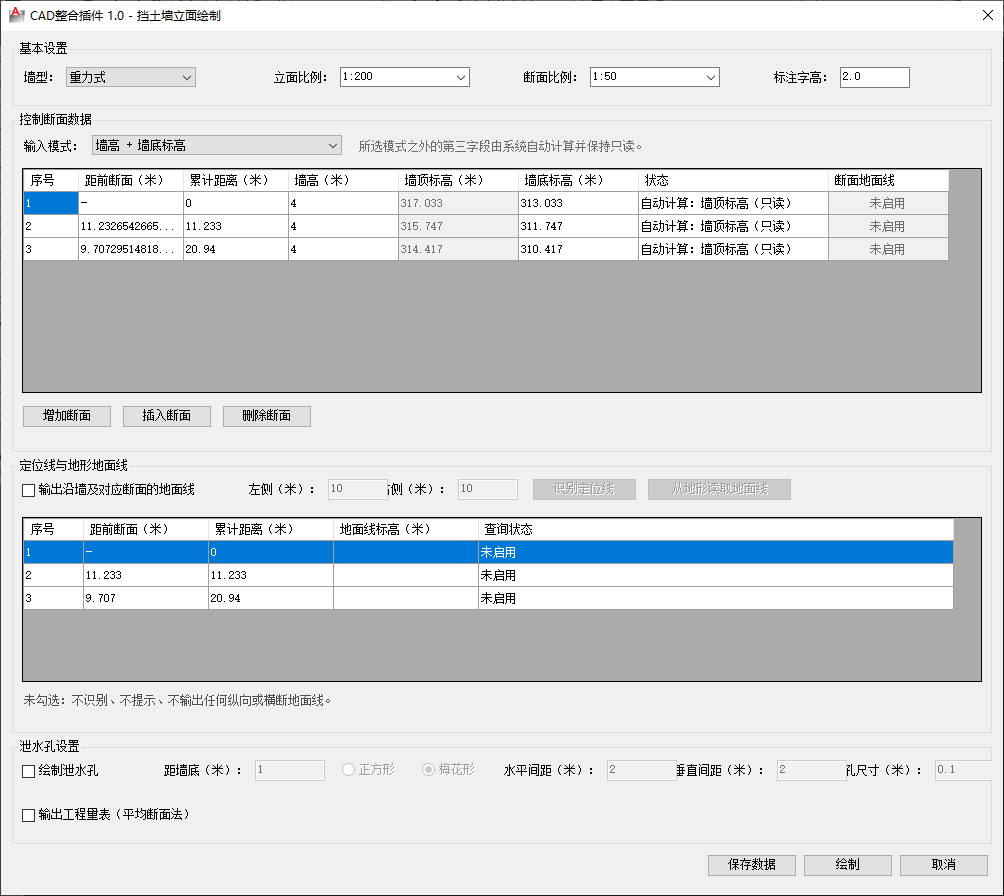The width and height of the screenshot is (1004, 896).
Task: Enable 输出工程量表（平均断面法） checkbox
Action: (x=28, y=815)
